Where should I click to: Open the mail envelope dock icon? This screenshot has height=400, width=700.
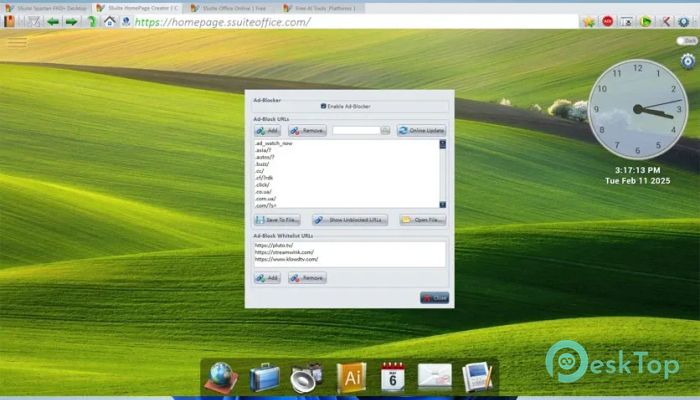(434, 375)
